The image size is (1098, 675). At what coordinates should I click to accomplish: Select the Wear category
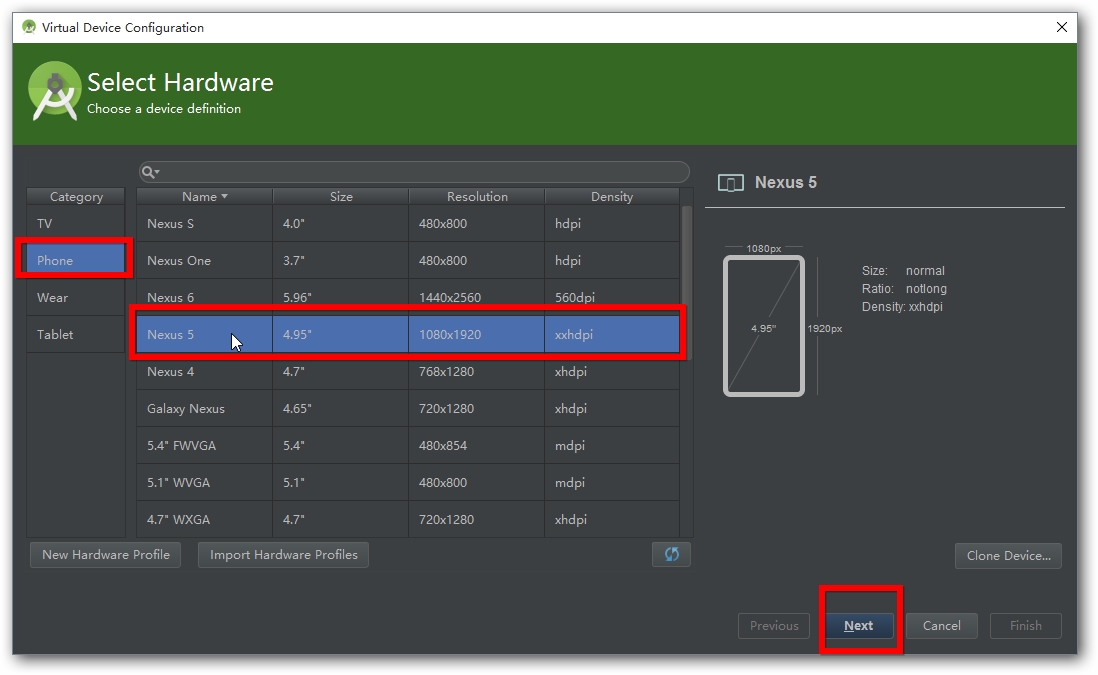(x=76, y=298)
